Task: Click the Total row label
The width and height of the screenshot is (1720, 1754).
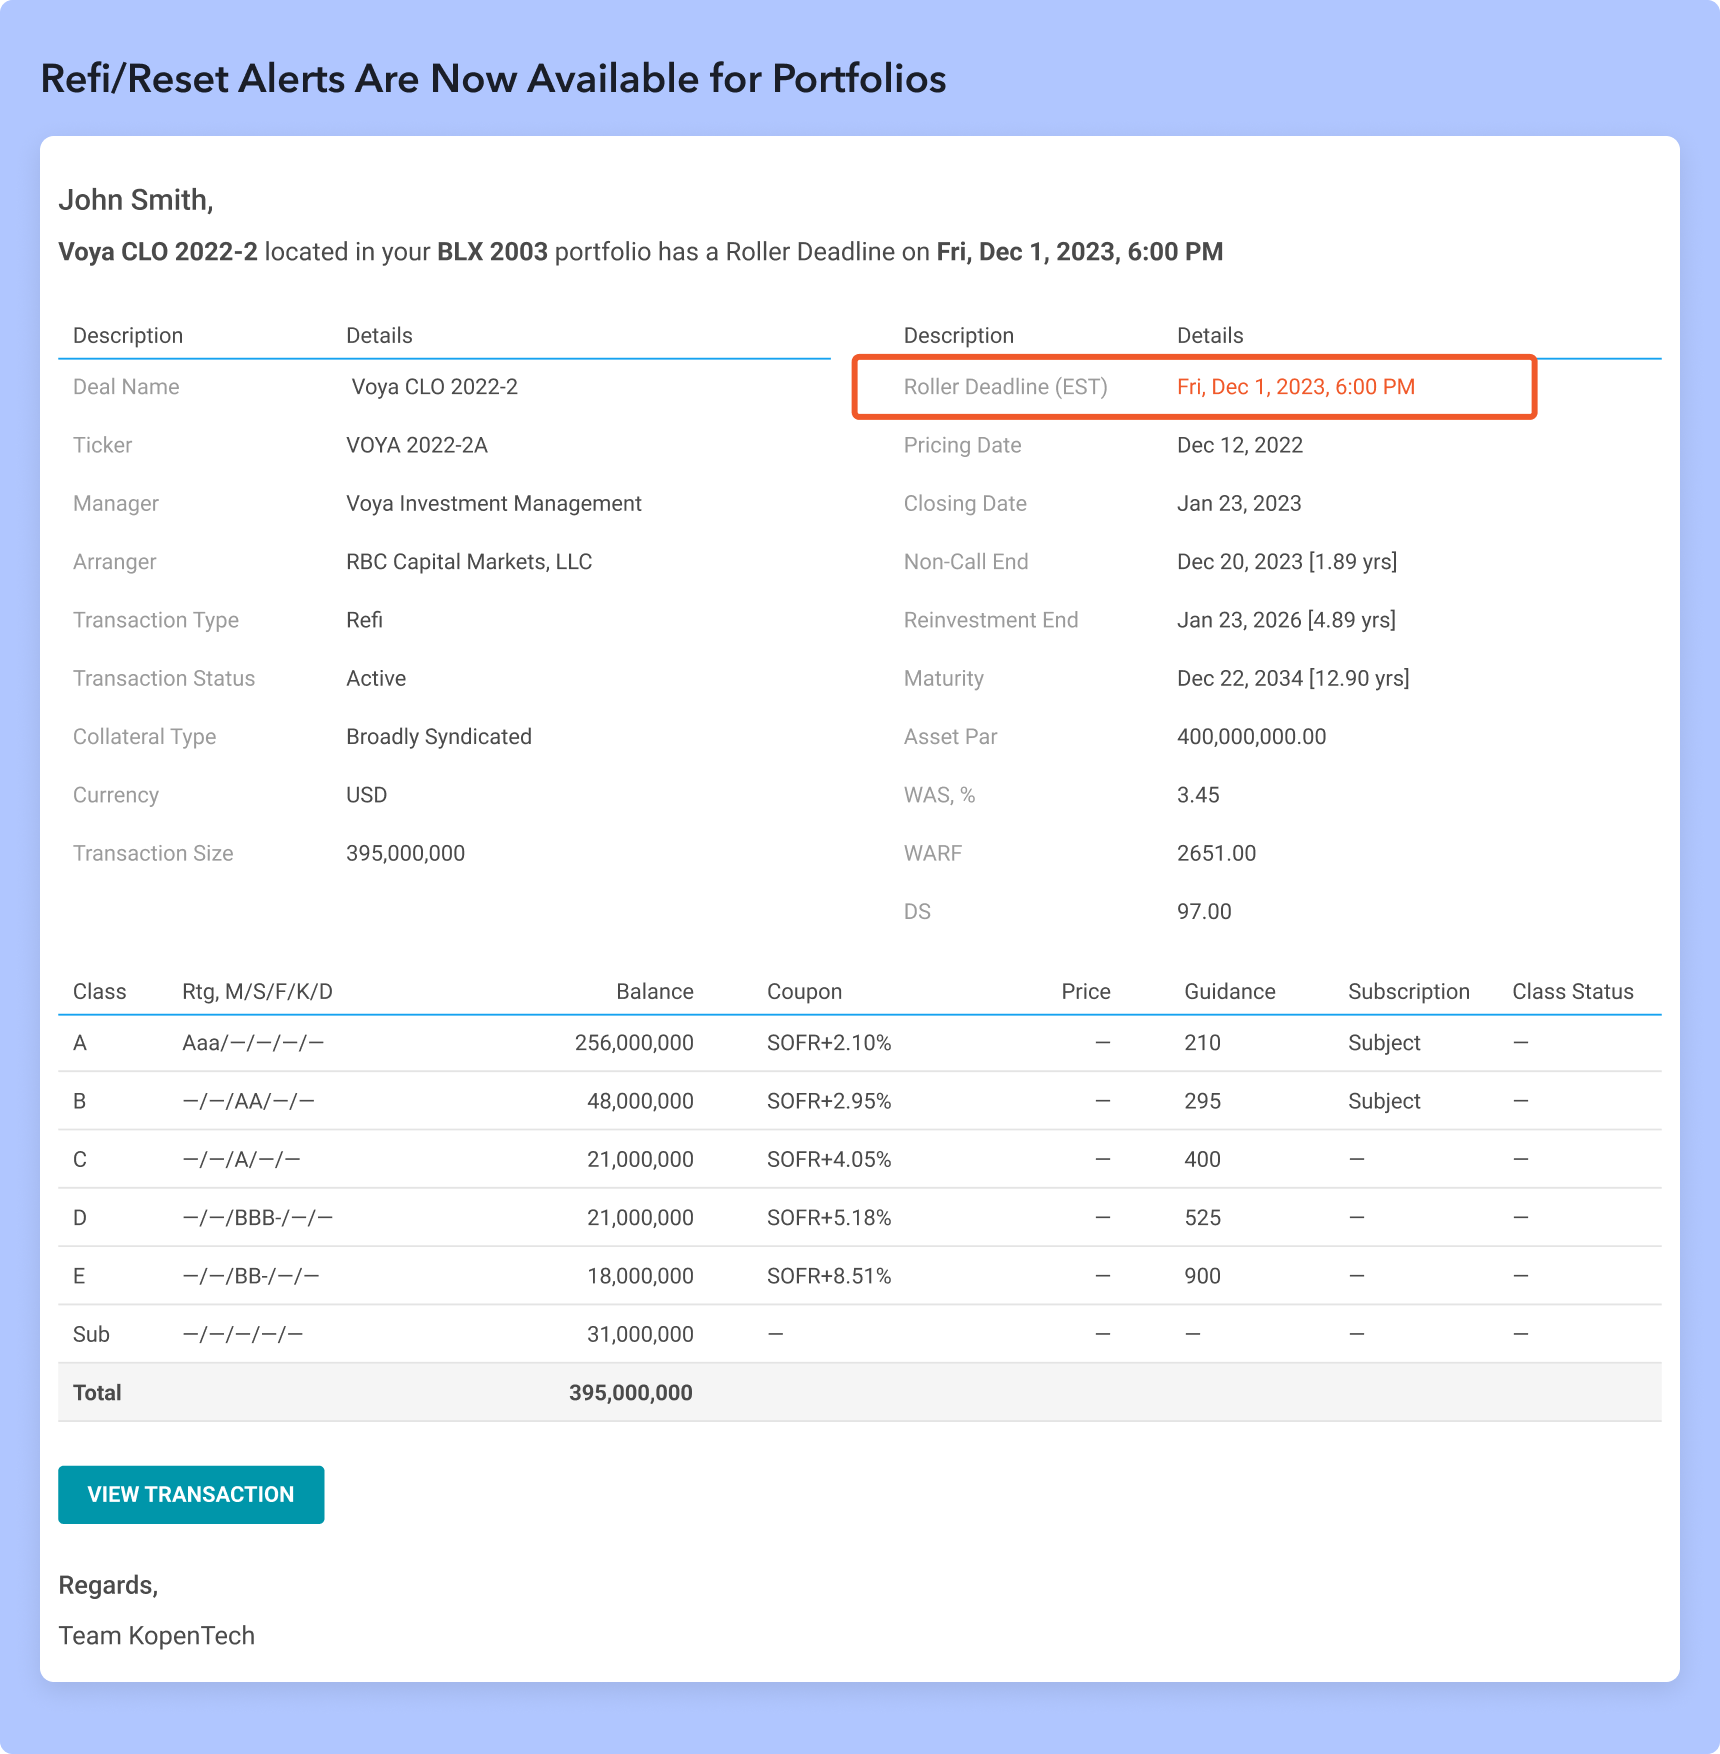Action: 97,1393
